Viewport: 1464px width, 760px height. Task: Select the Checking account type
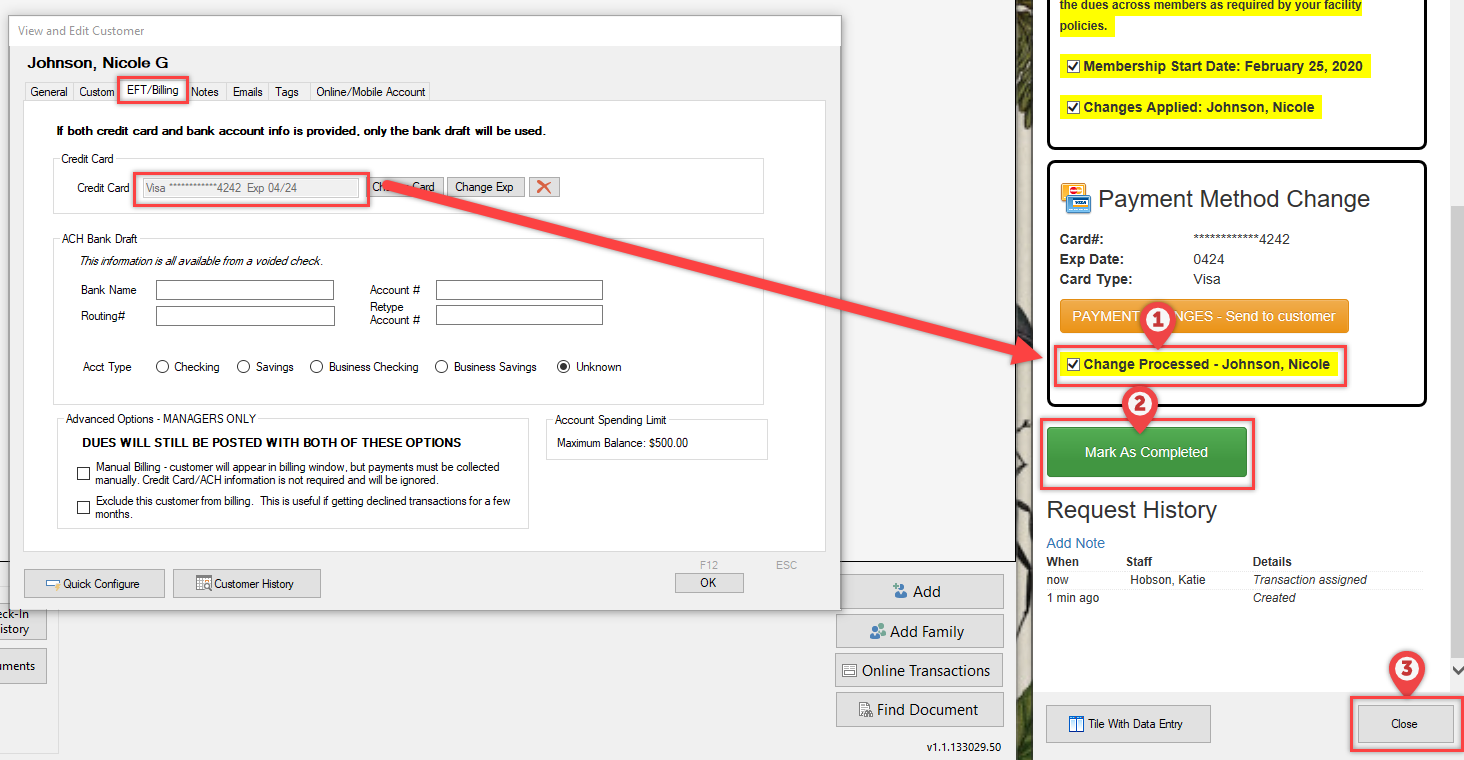pyautogui.click(x=163, y=367)
